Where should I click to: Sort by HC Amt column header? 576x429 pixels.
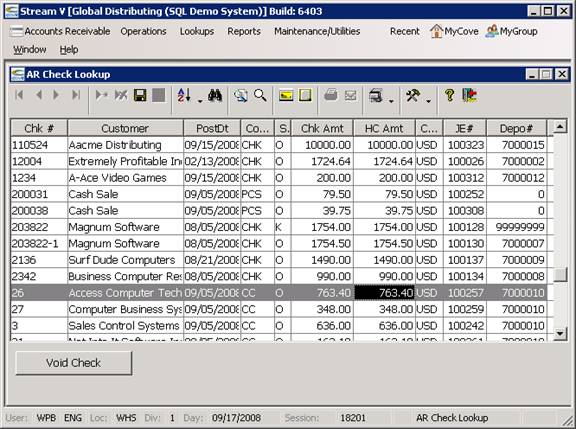(384, 128)
